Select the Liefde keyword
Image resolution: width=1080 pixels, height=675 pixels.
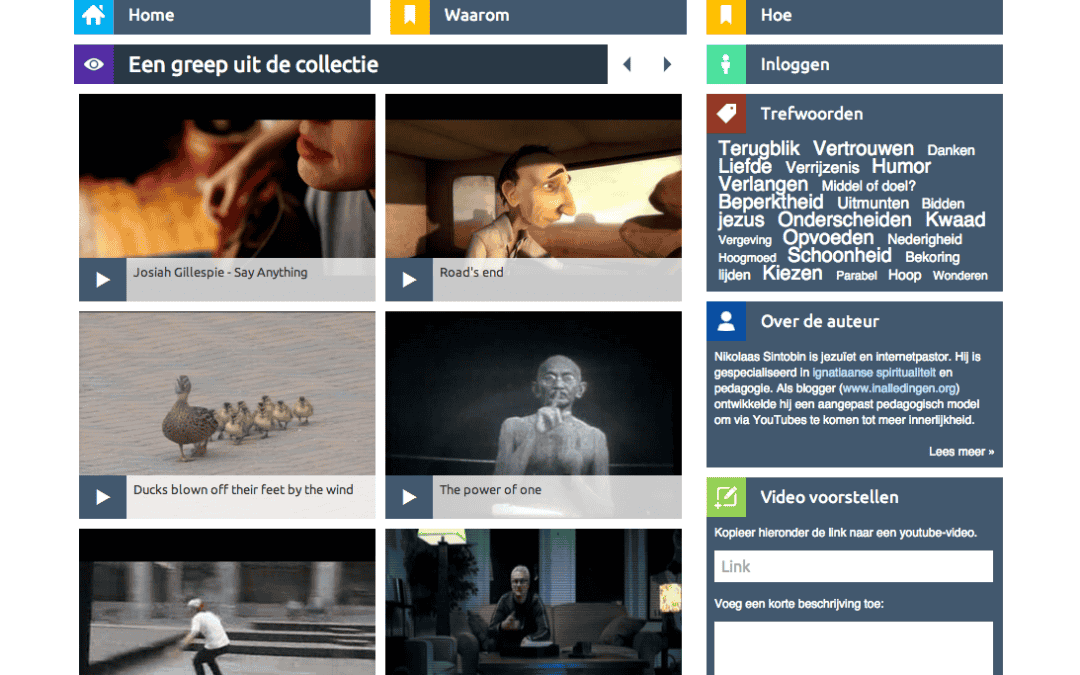tap(745, 167)
